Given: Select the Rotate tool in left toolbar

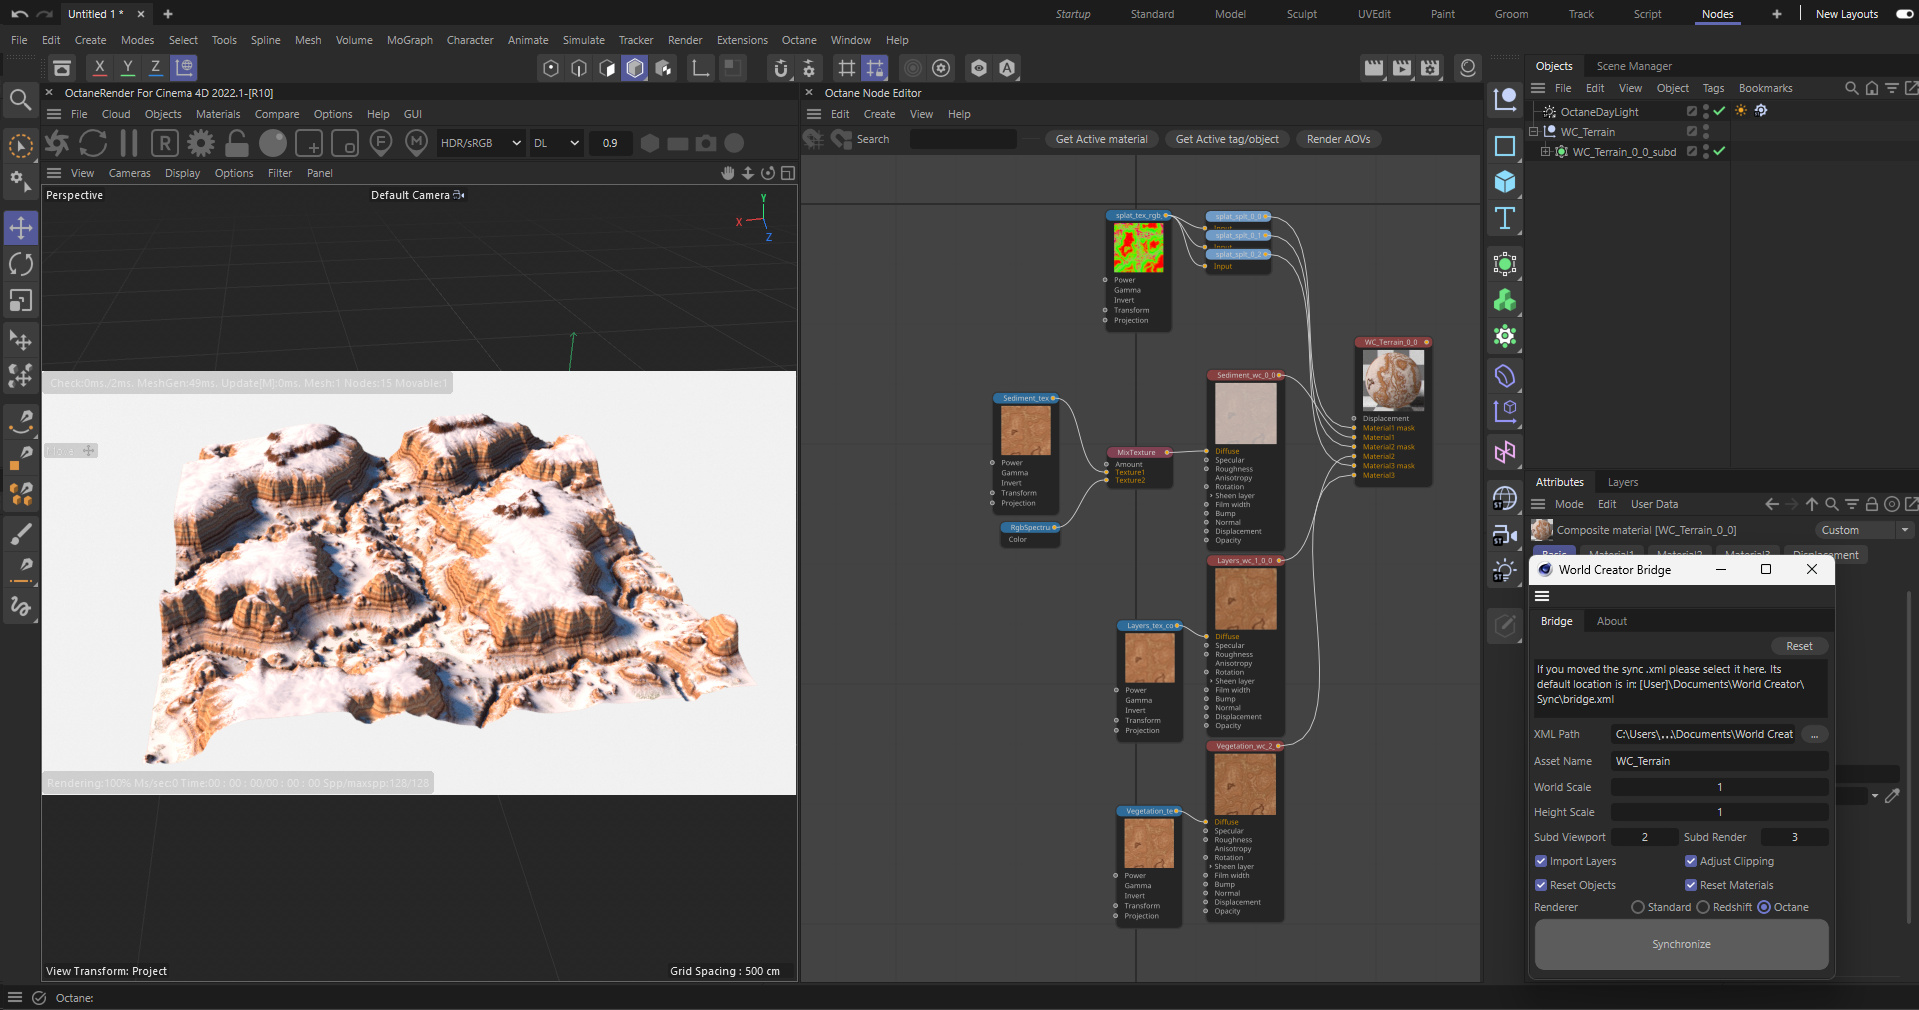Looking at the screenshot, I should [21, 264].
